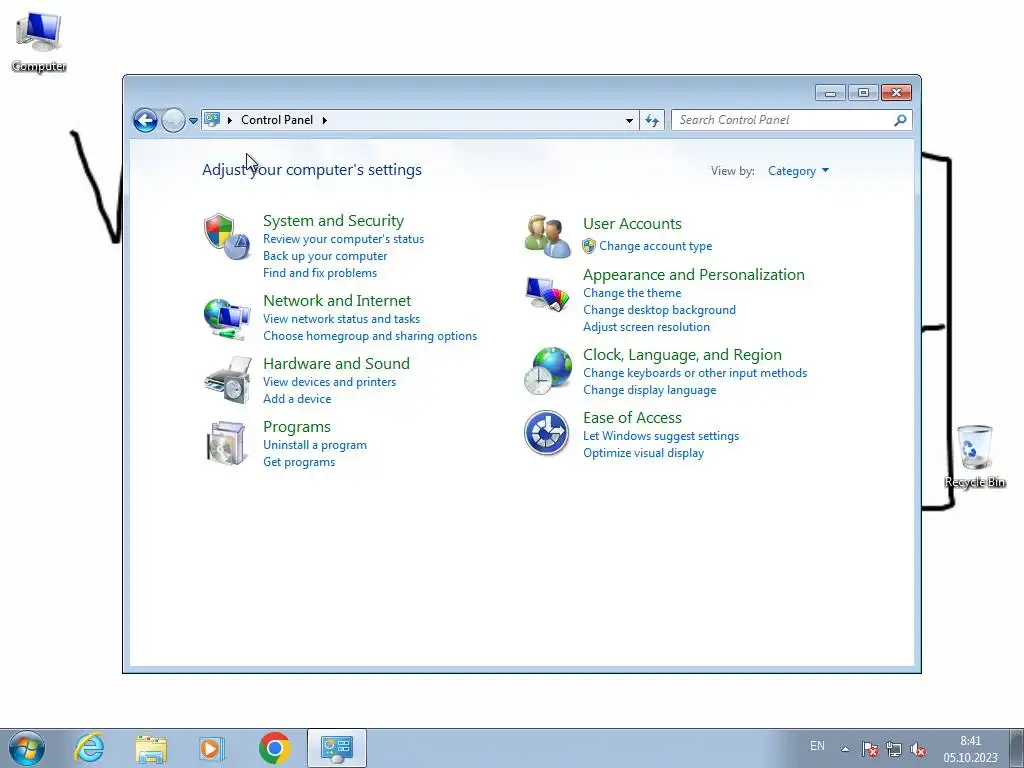Launch Internet Explorer from taskbar
The image size is (1024, 768).
click(89, 748)
